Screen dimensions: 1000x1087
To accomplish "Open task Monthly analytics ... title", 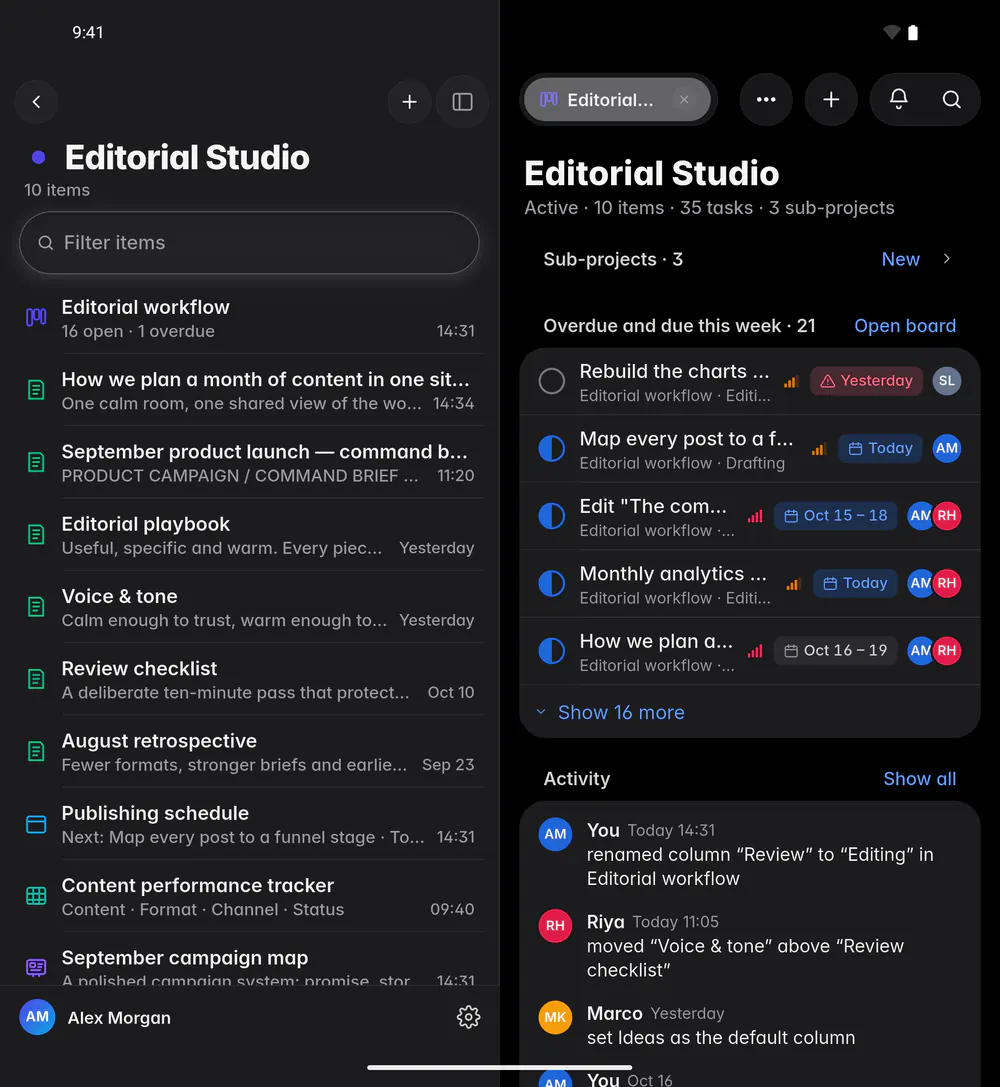I will pyautogui.click(x=673, y=573).
